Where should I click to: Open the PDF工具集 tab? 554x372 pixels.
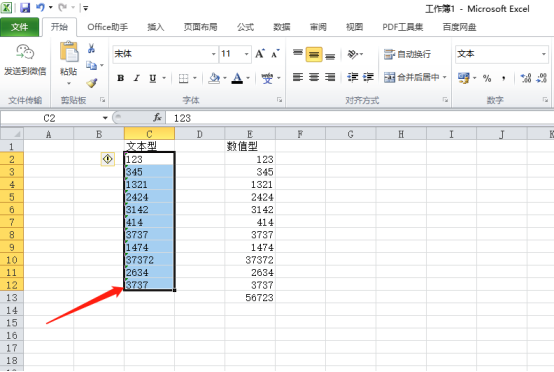click(403, 27)
